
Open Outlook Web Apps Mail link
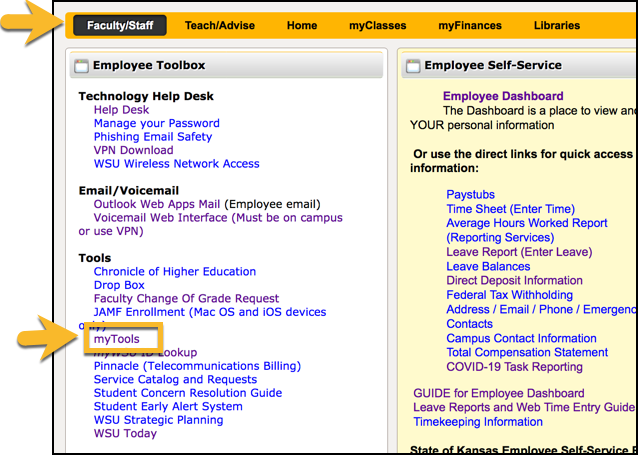[157, 204]
